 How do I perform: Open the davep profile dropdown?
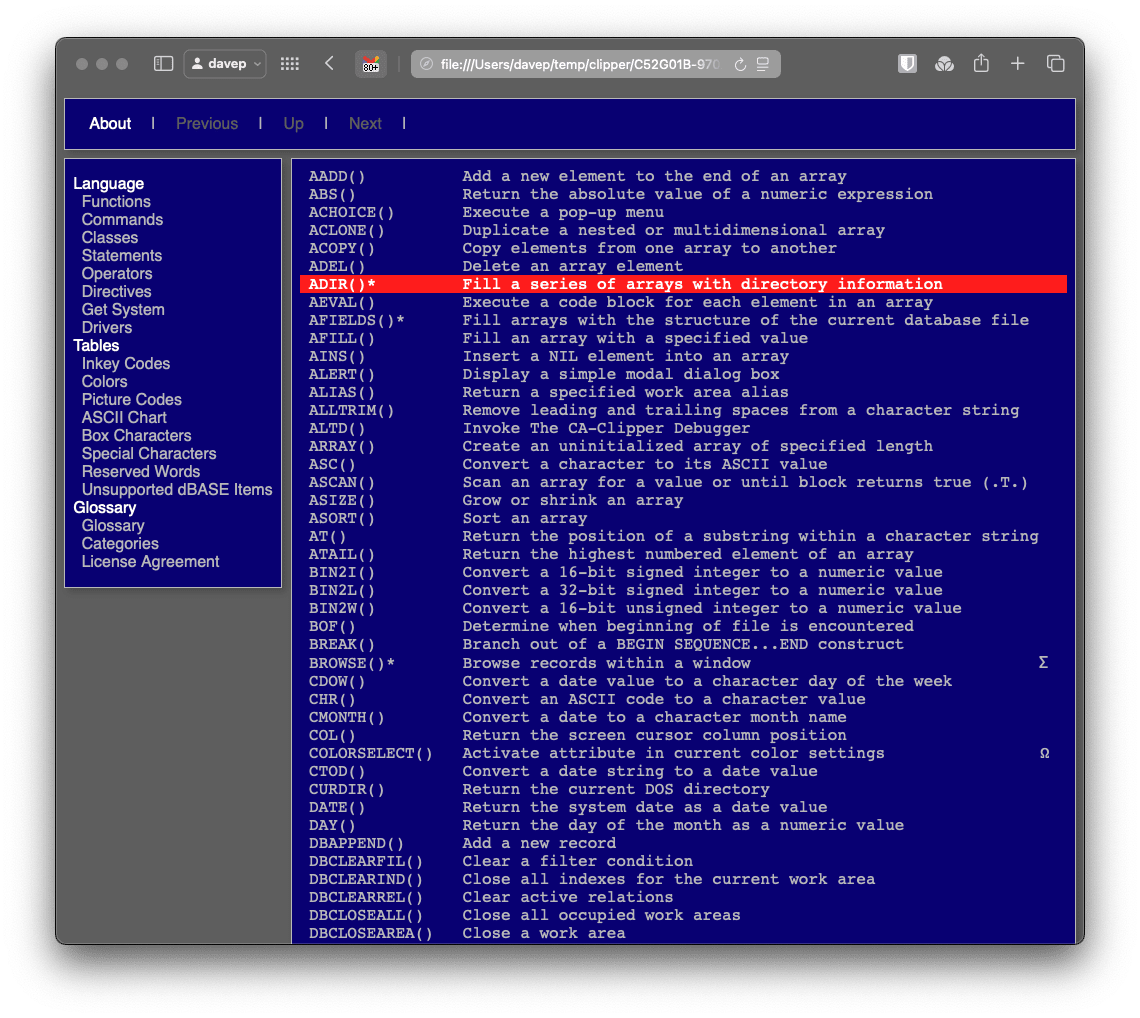pos(225,64)
